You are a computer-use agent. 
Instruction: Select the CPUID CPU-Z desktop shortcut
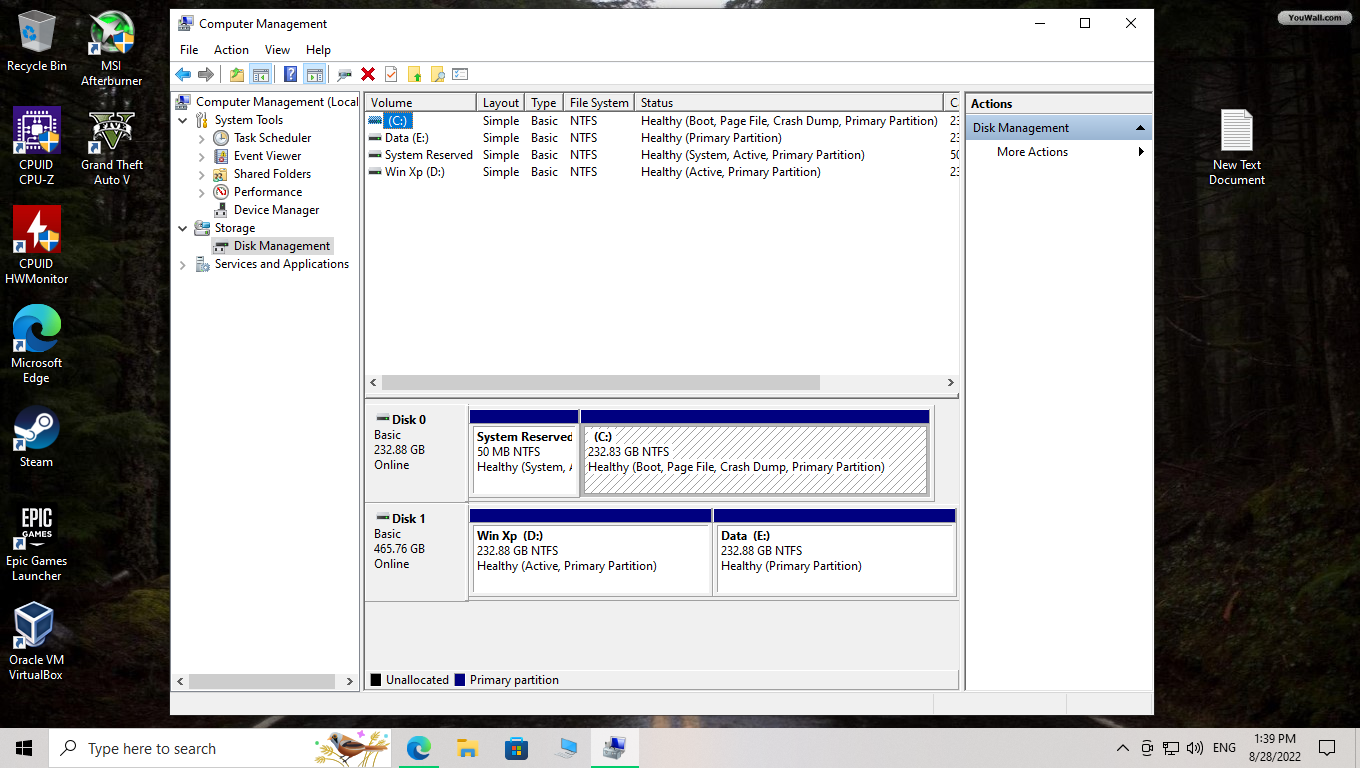coord(37,147)
